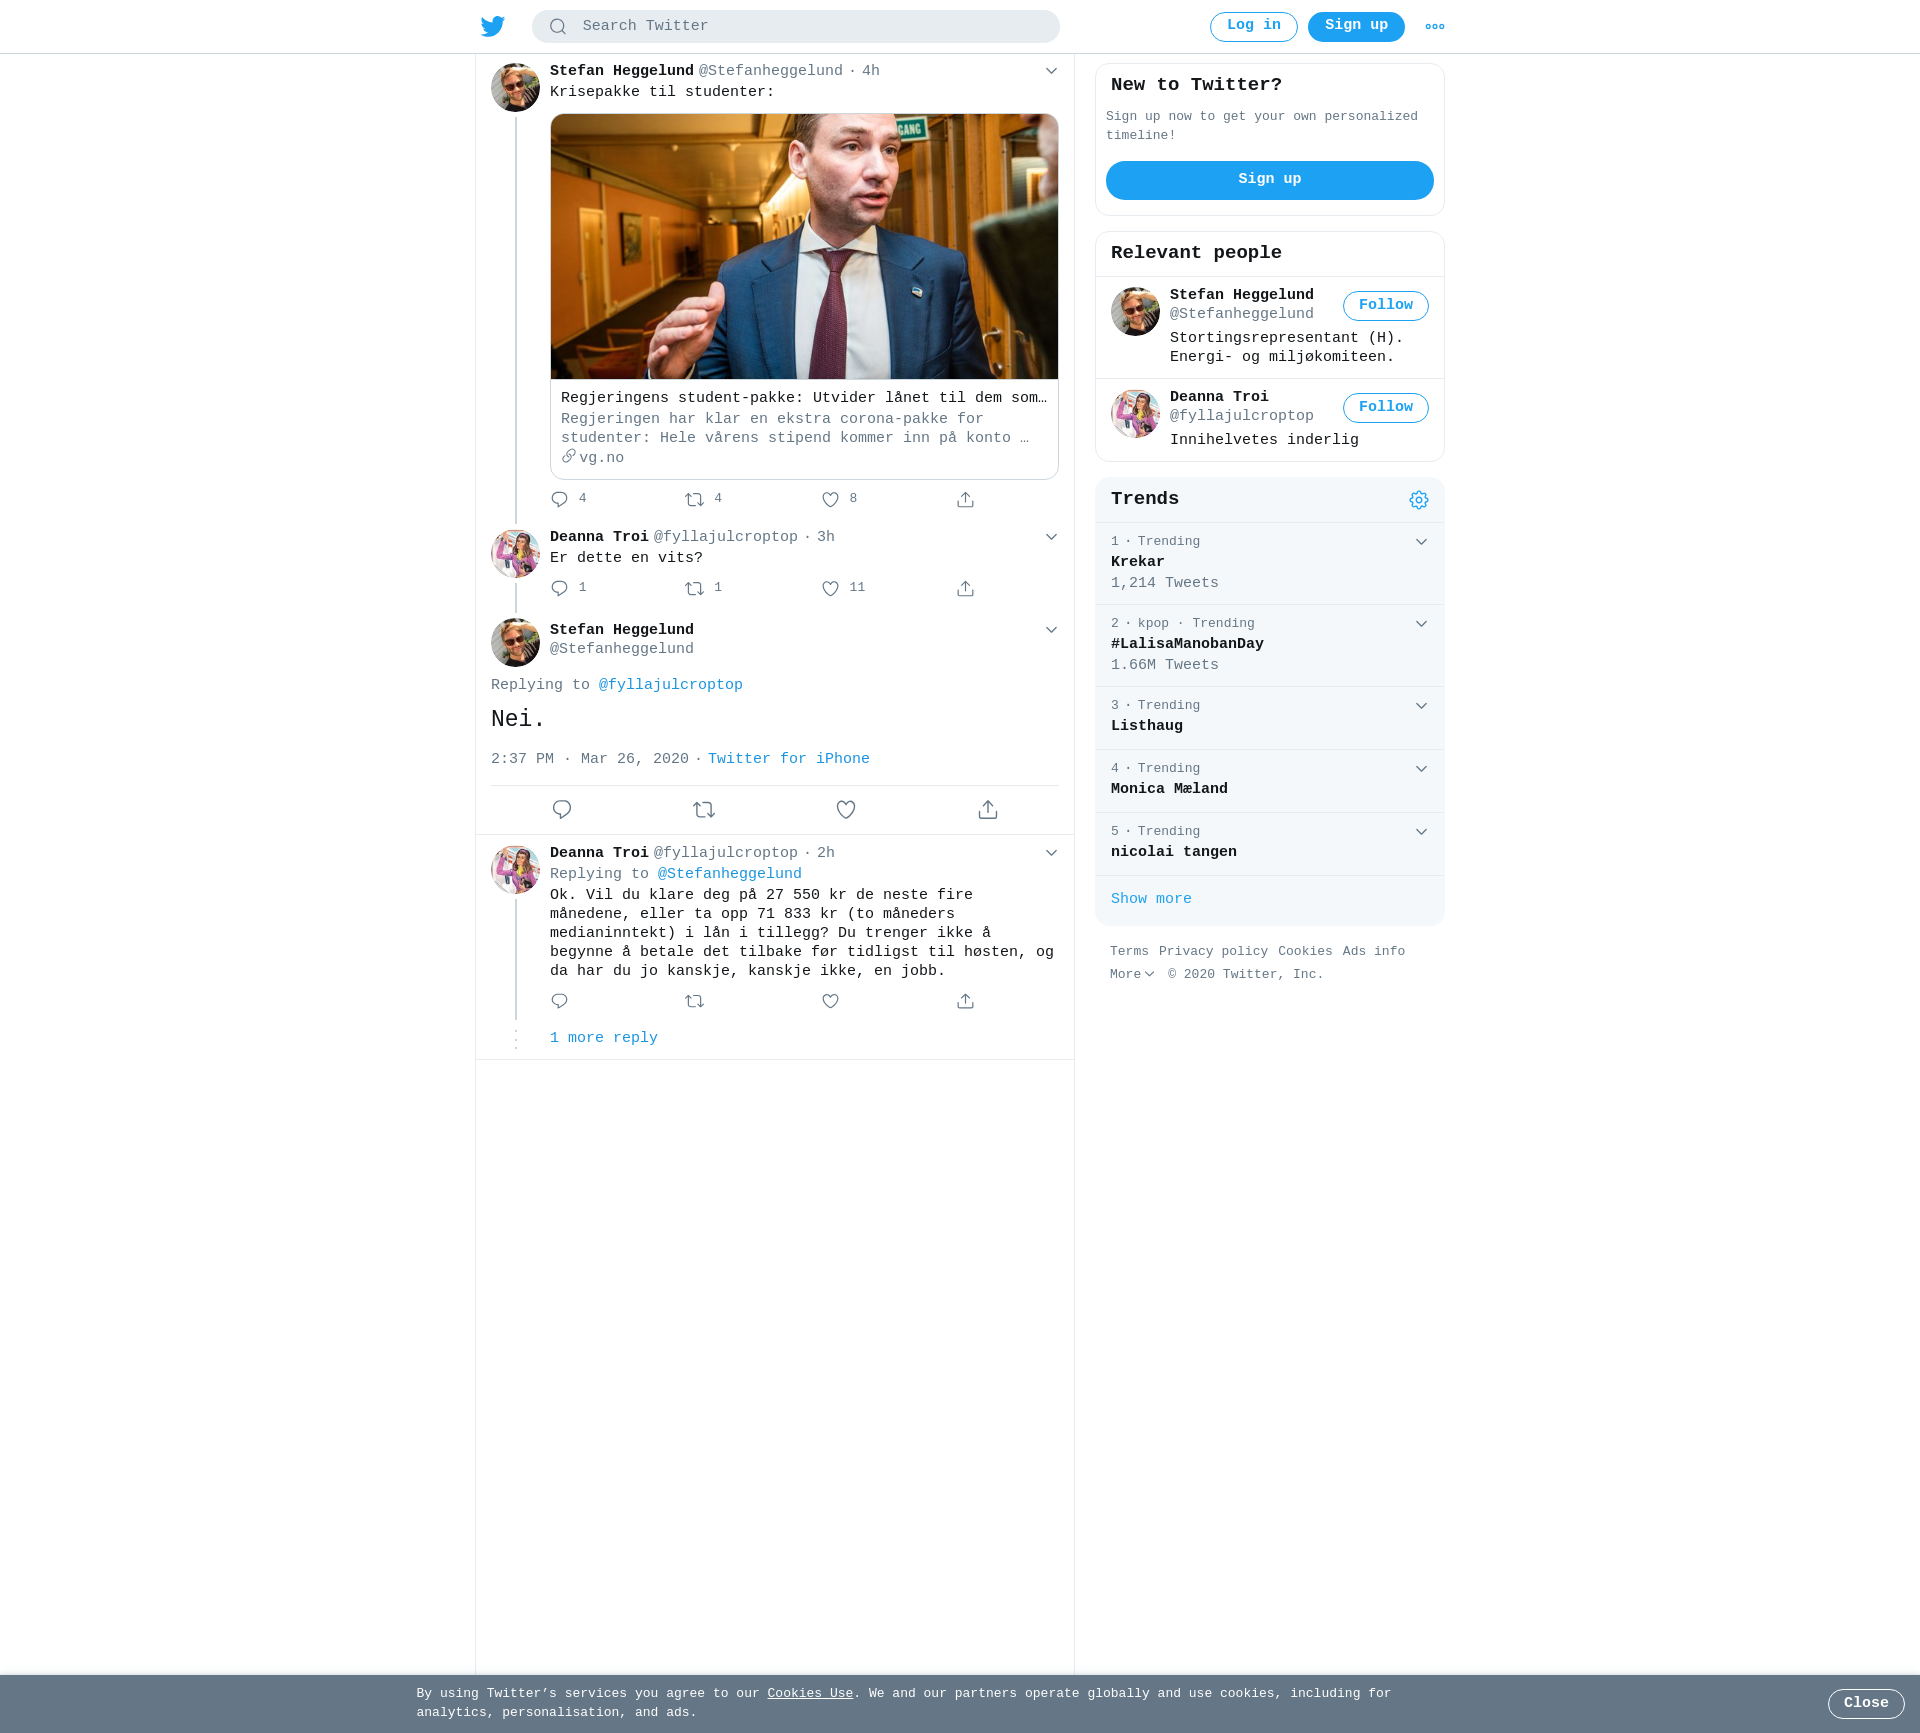The height and width of the screenshot is (1733, 1920).
Task: Share Deanna's 27 550 kr tweet
Action: (x=965, y=1001)
